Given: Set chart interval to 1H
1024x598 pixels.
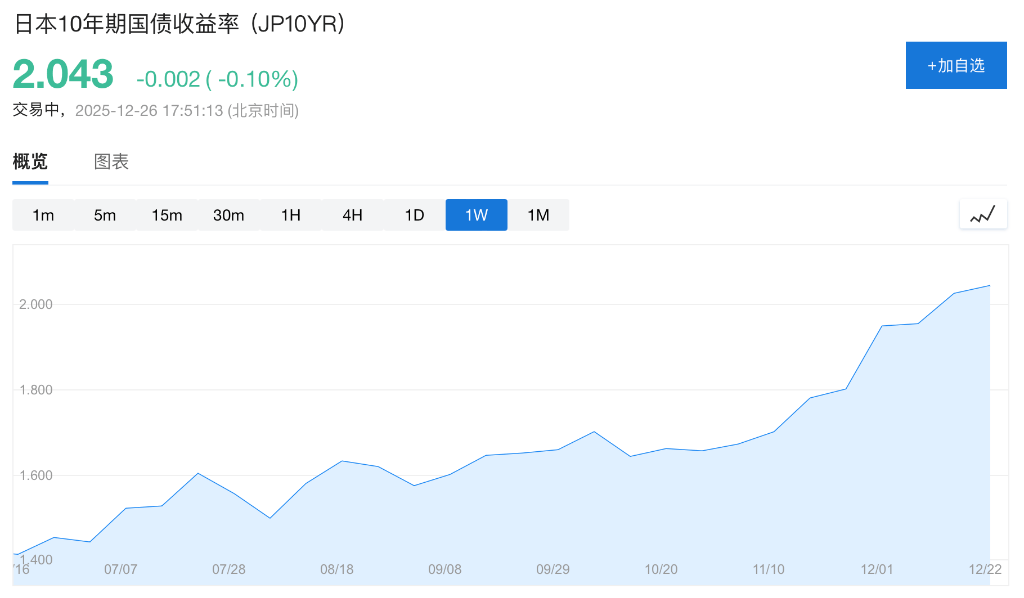Looking at the screenshot, I should pyautogui.click(x=291, y=215).
